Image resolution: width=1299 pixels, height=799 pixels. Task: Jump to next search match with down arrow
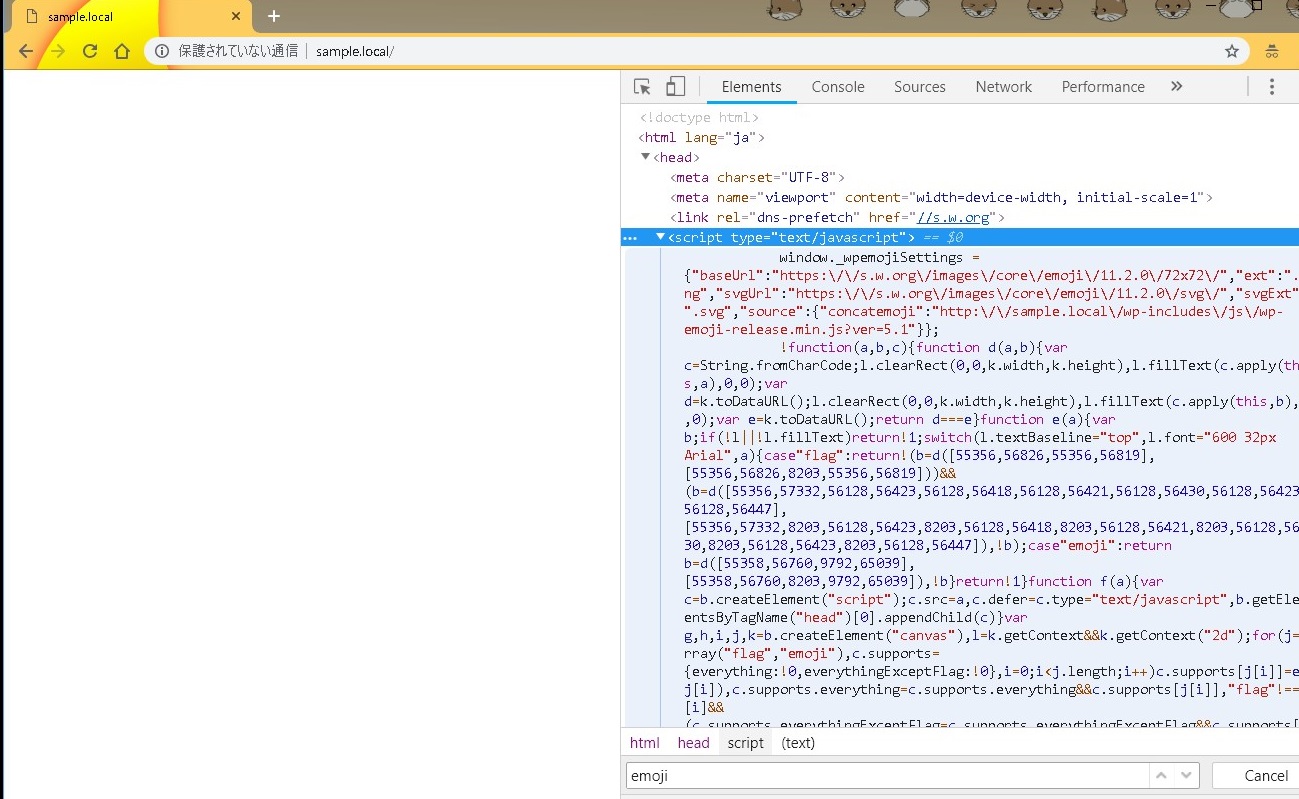[1186, 775]
